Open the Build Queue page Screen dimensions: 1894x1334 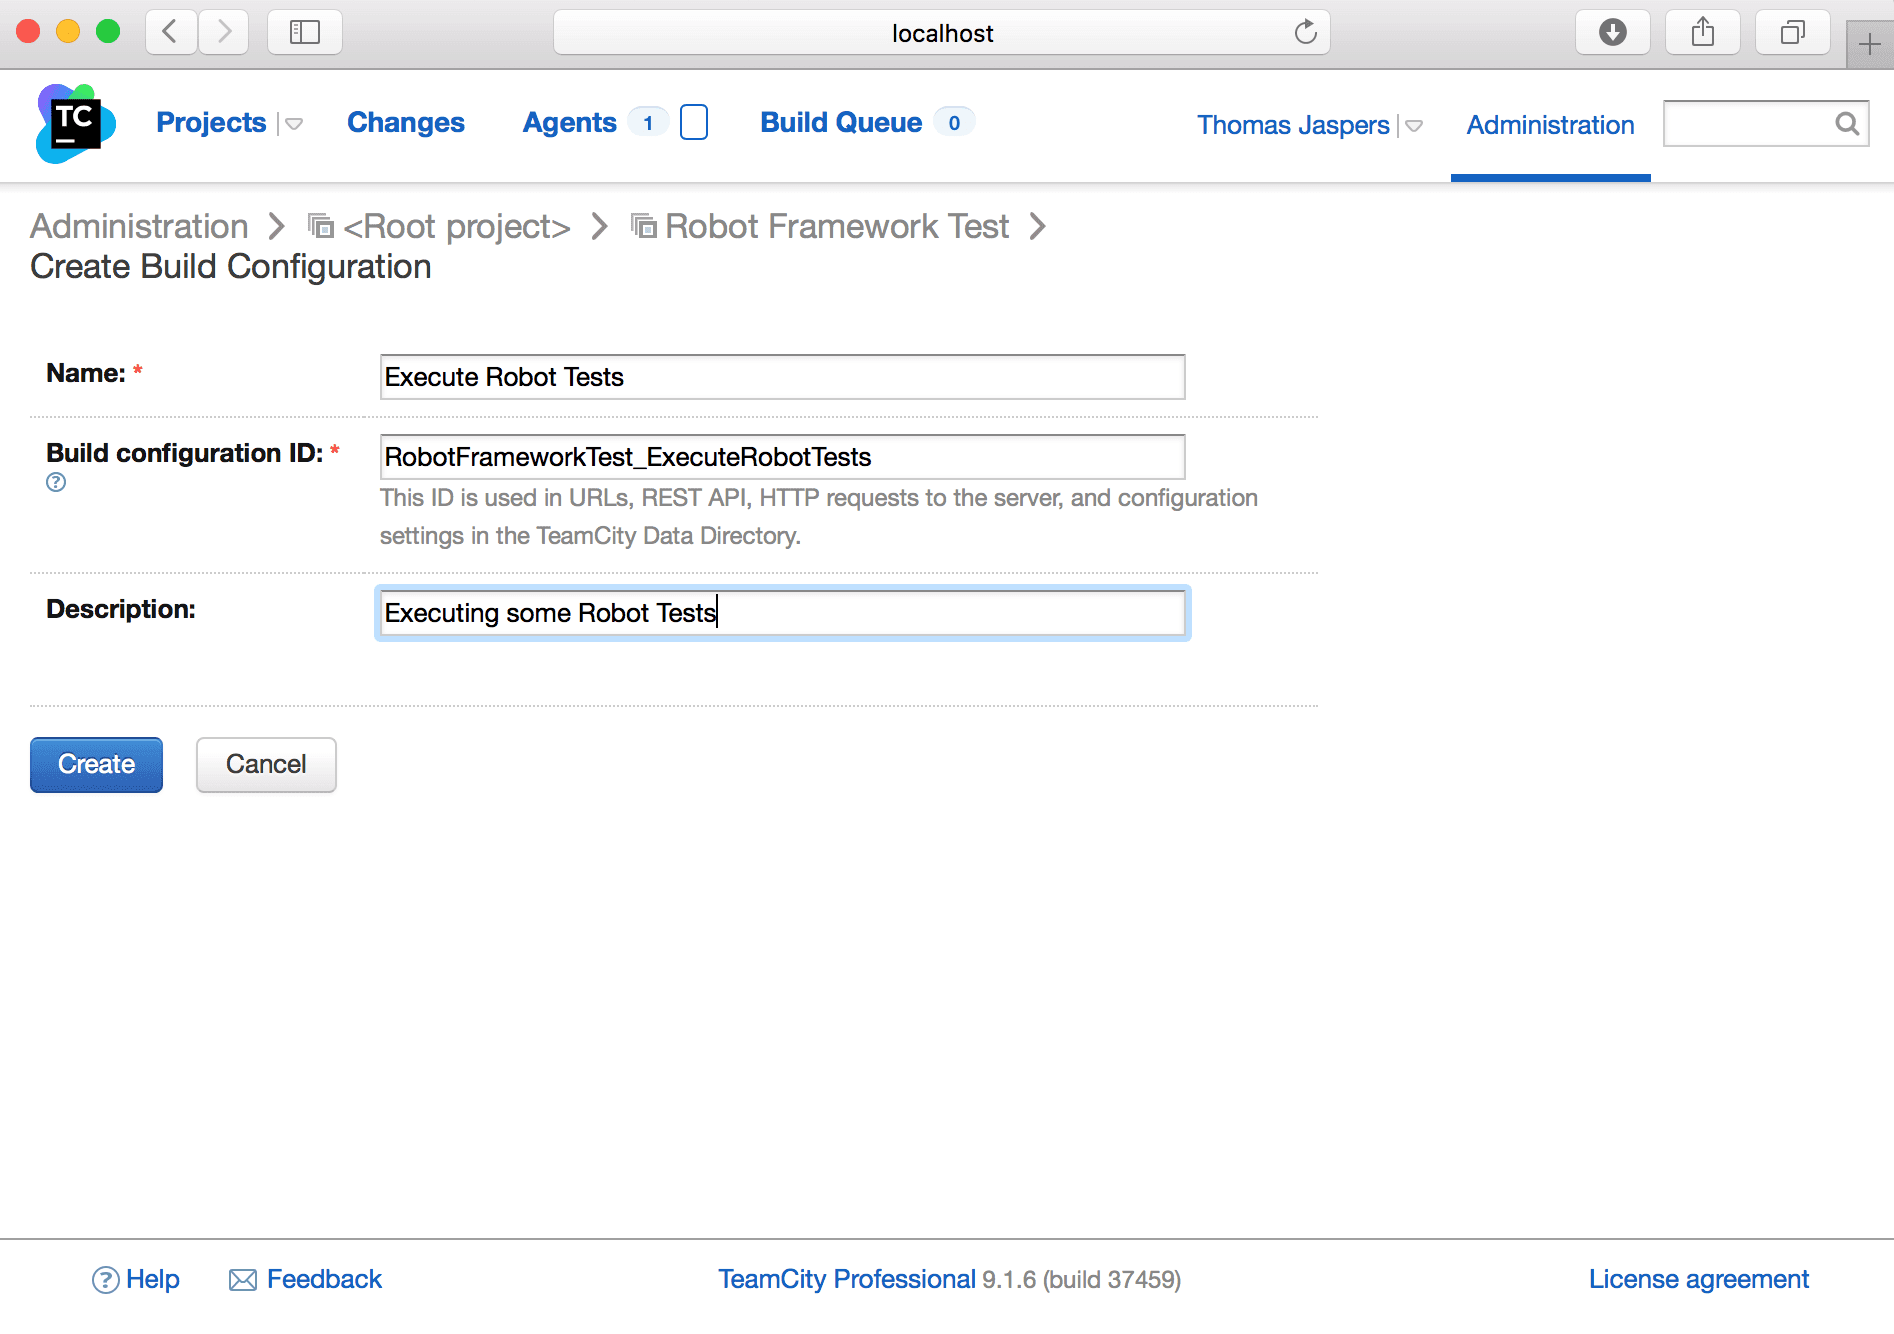(840, 122)
